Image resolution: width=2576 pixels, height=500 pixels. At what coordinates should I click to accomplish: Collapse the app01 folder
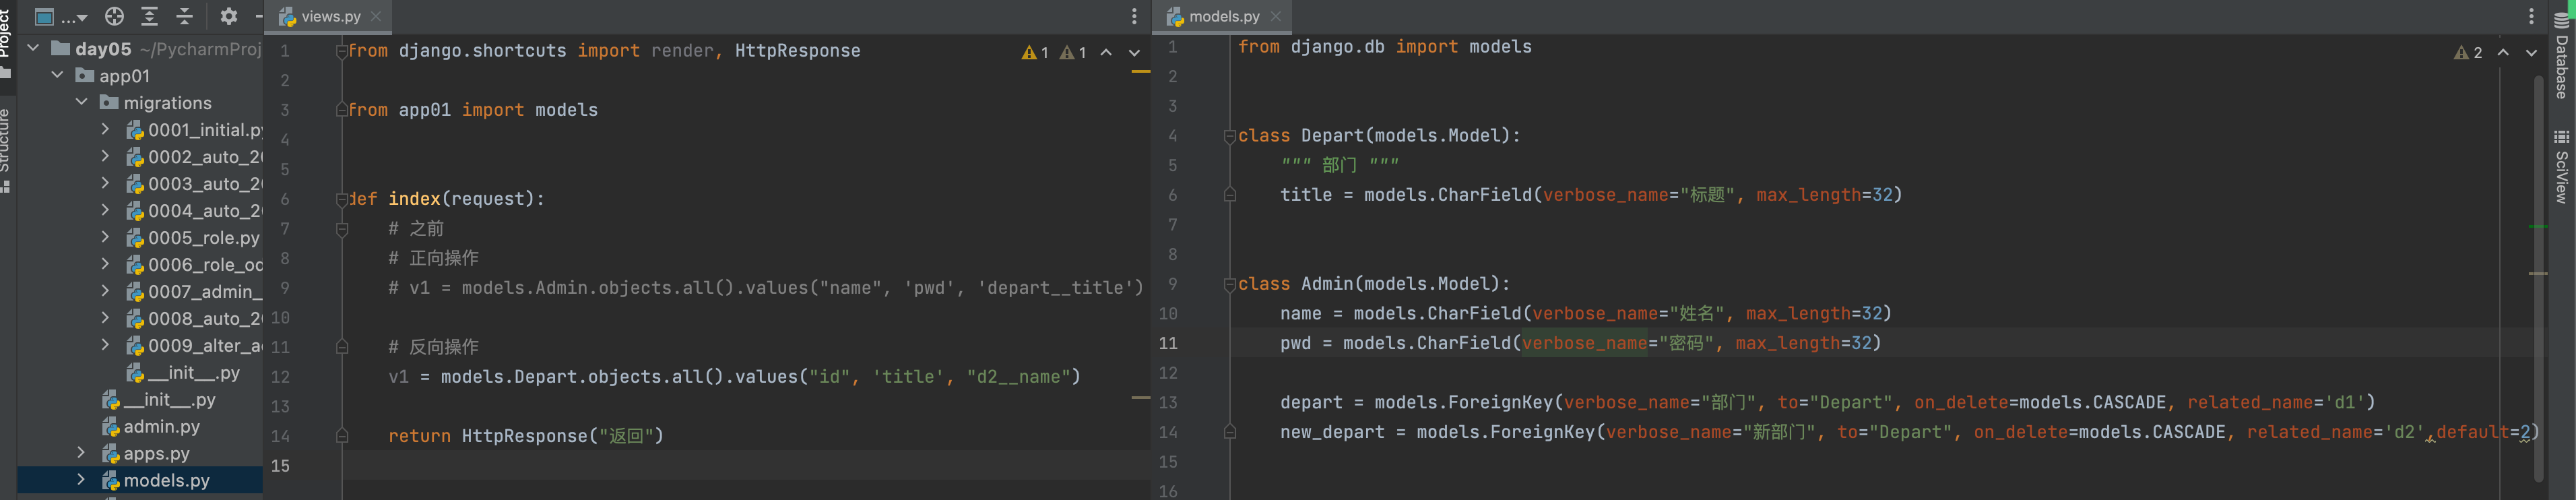point(57,75)
